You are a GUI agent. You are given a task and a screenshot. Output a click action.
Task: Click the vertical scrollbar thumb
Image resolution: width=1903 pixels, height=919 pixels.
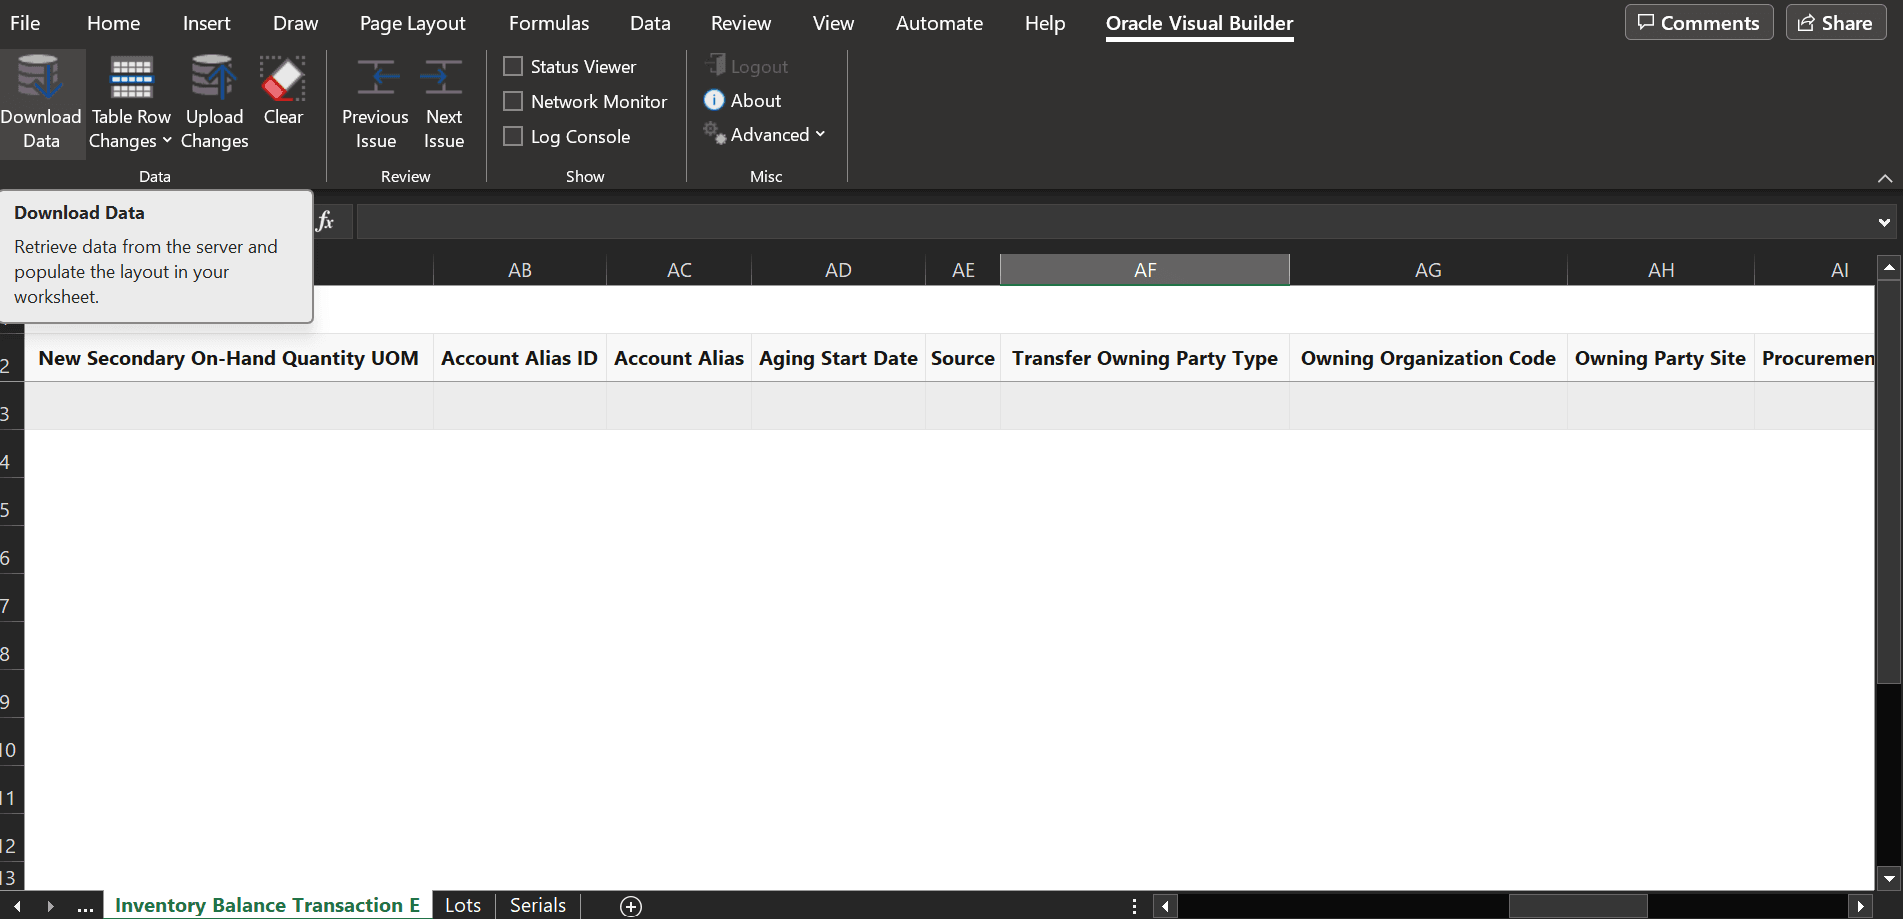pyautogui.click(x=1889, y=482)
